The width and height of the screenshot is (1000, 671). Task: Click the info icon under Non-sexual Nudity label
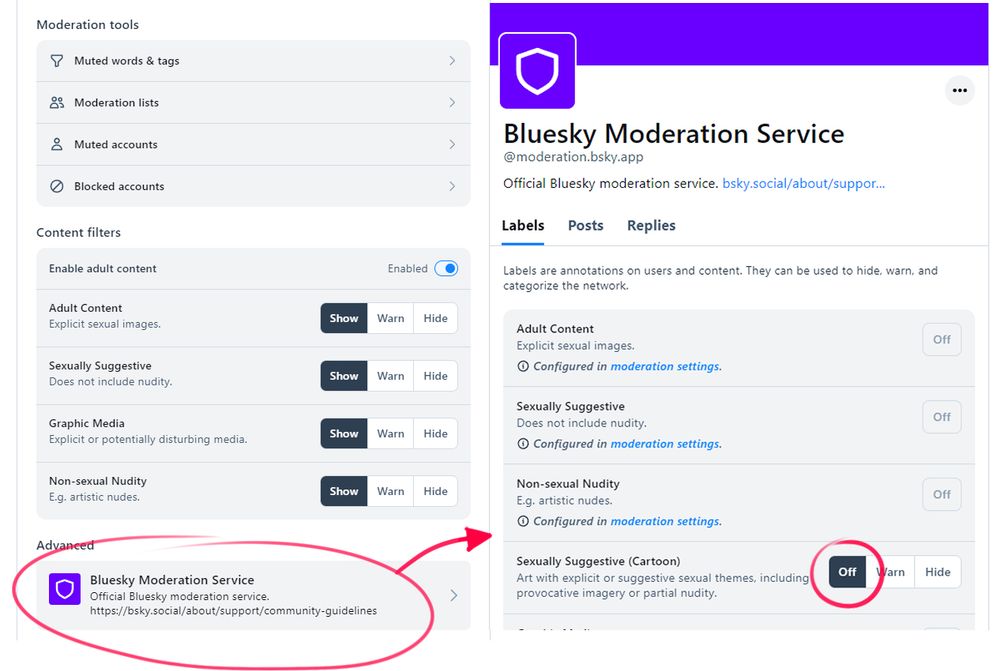click(523, 521)
